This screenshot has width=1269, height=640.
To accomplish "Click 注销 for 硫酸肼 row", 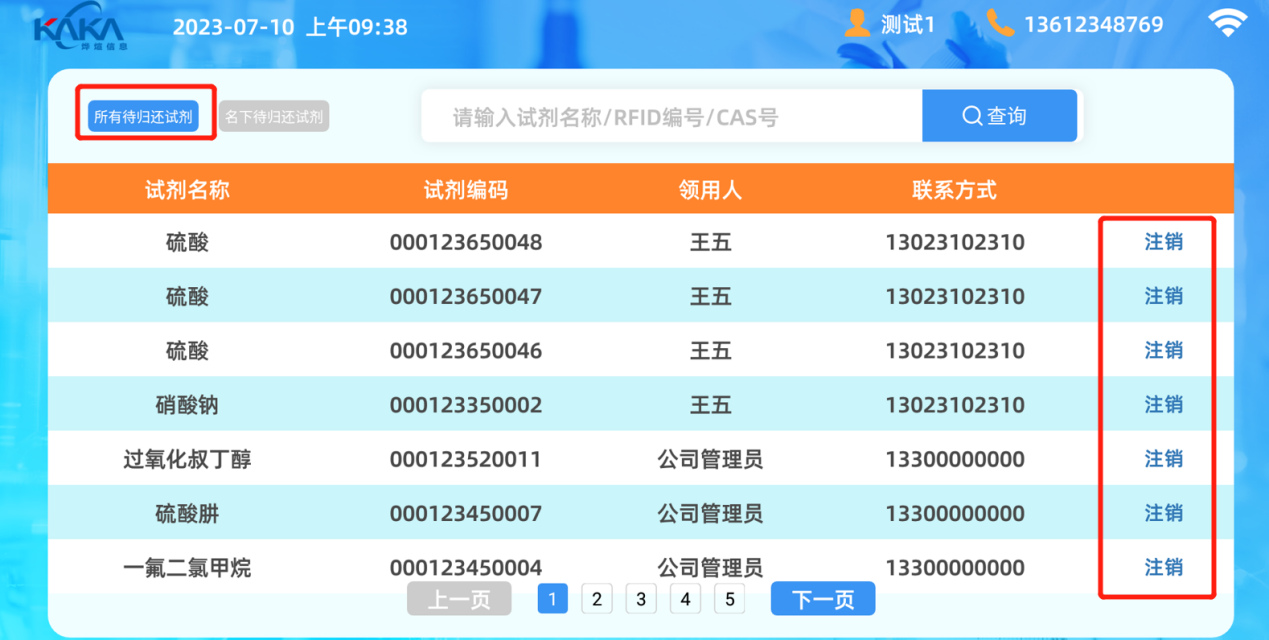I will (1163, 513).
